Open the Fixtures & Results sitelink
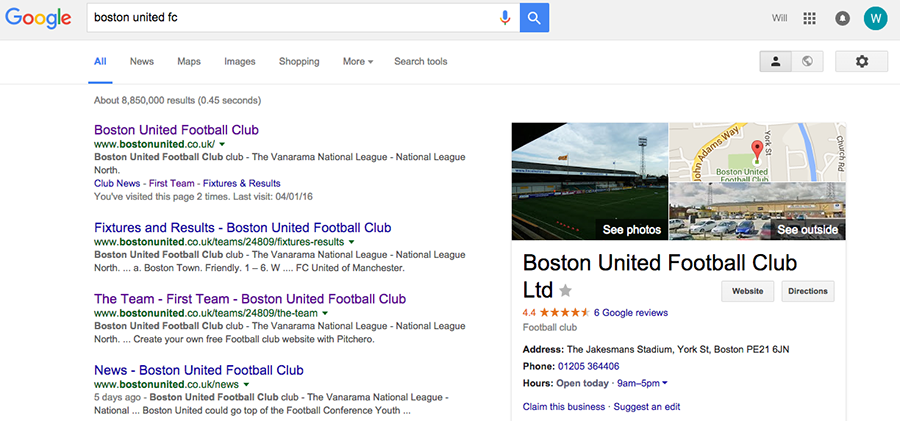 click(x=242, y=184)
